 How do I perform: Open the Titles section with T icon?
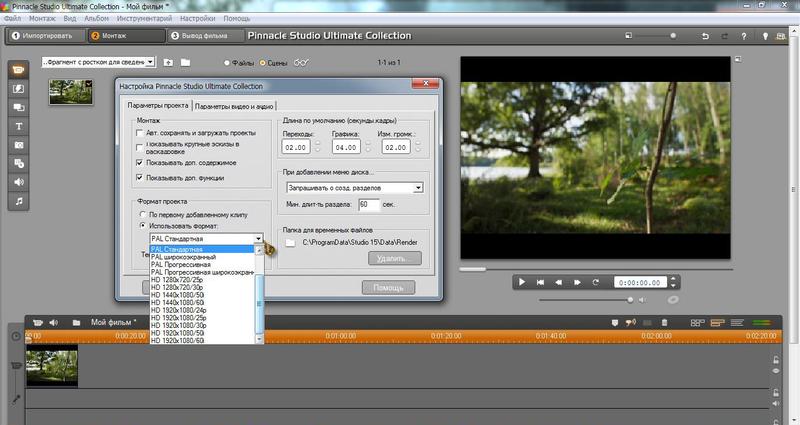click(x=18, y=126)
